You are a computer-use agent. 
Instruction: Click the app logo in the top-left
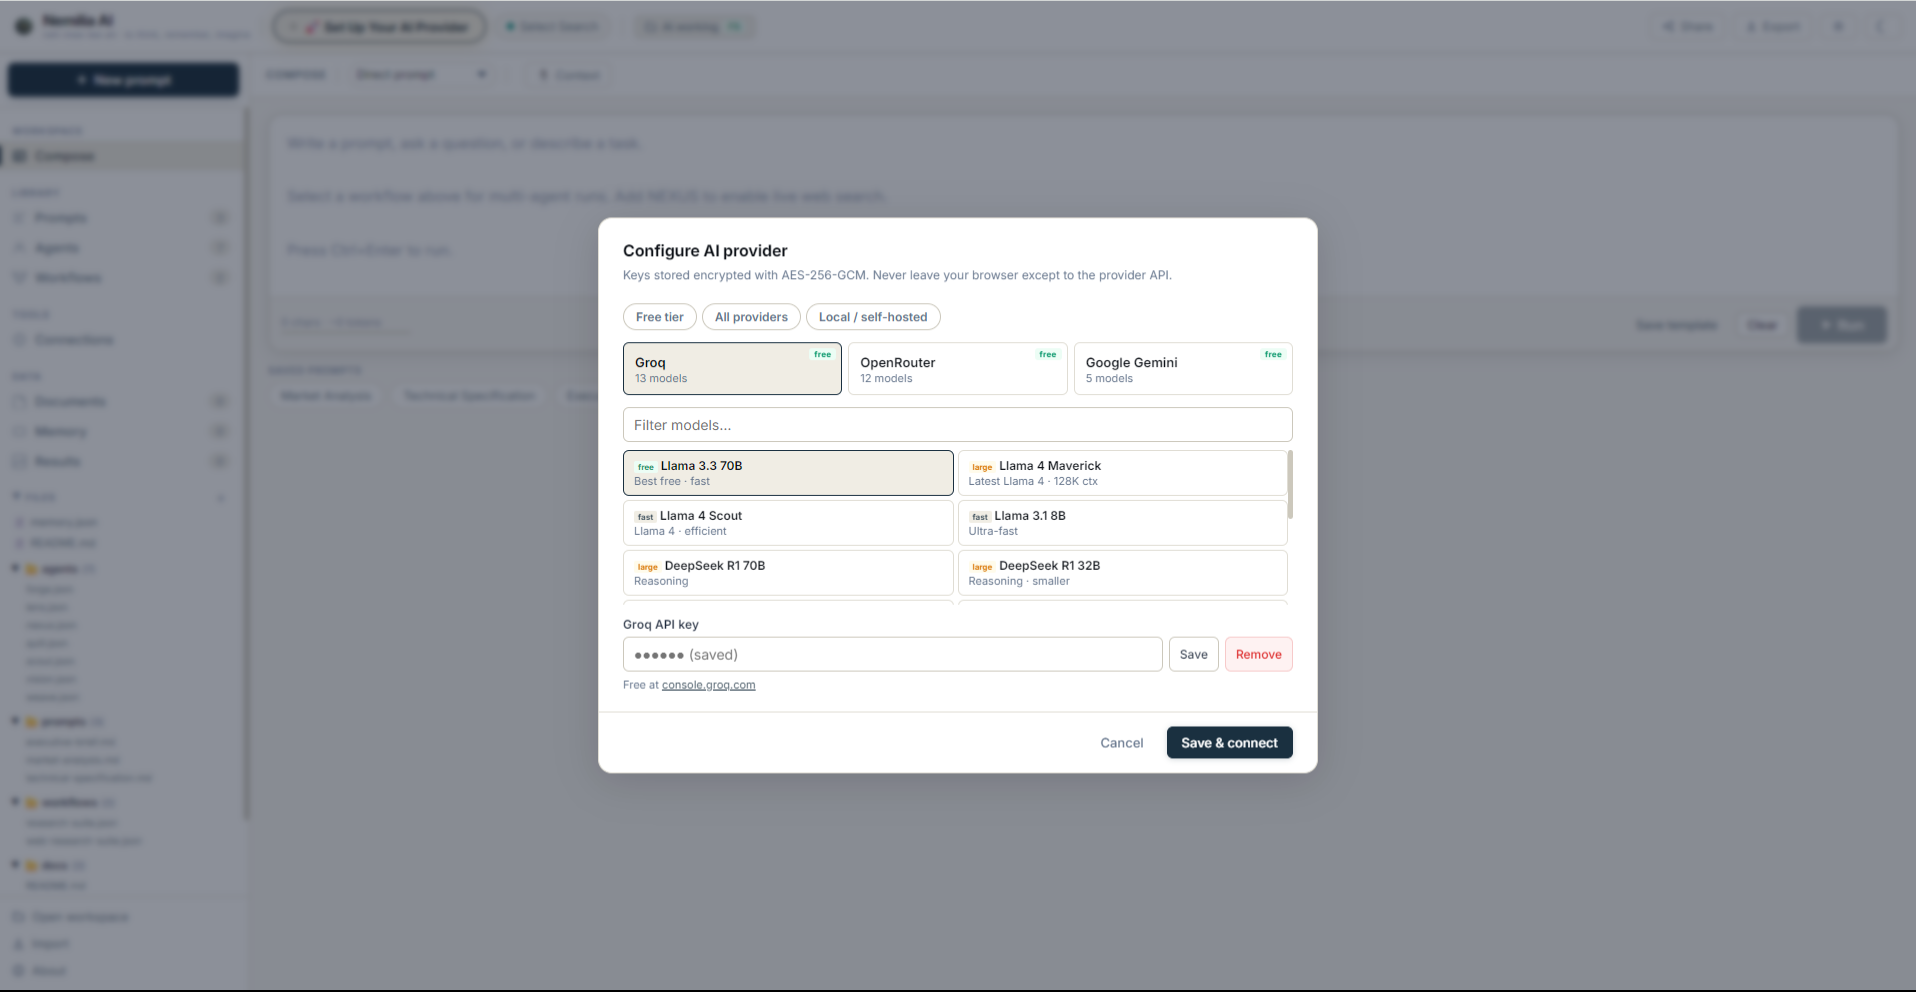coord(24,26)
